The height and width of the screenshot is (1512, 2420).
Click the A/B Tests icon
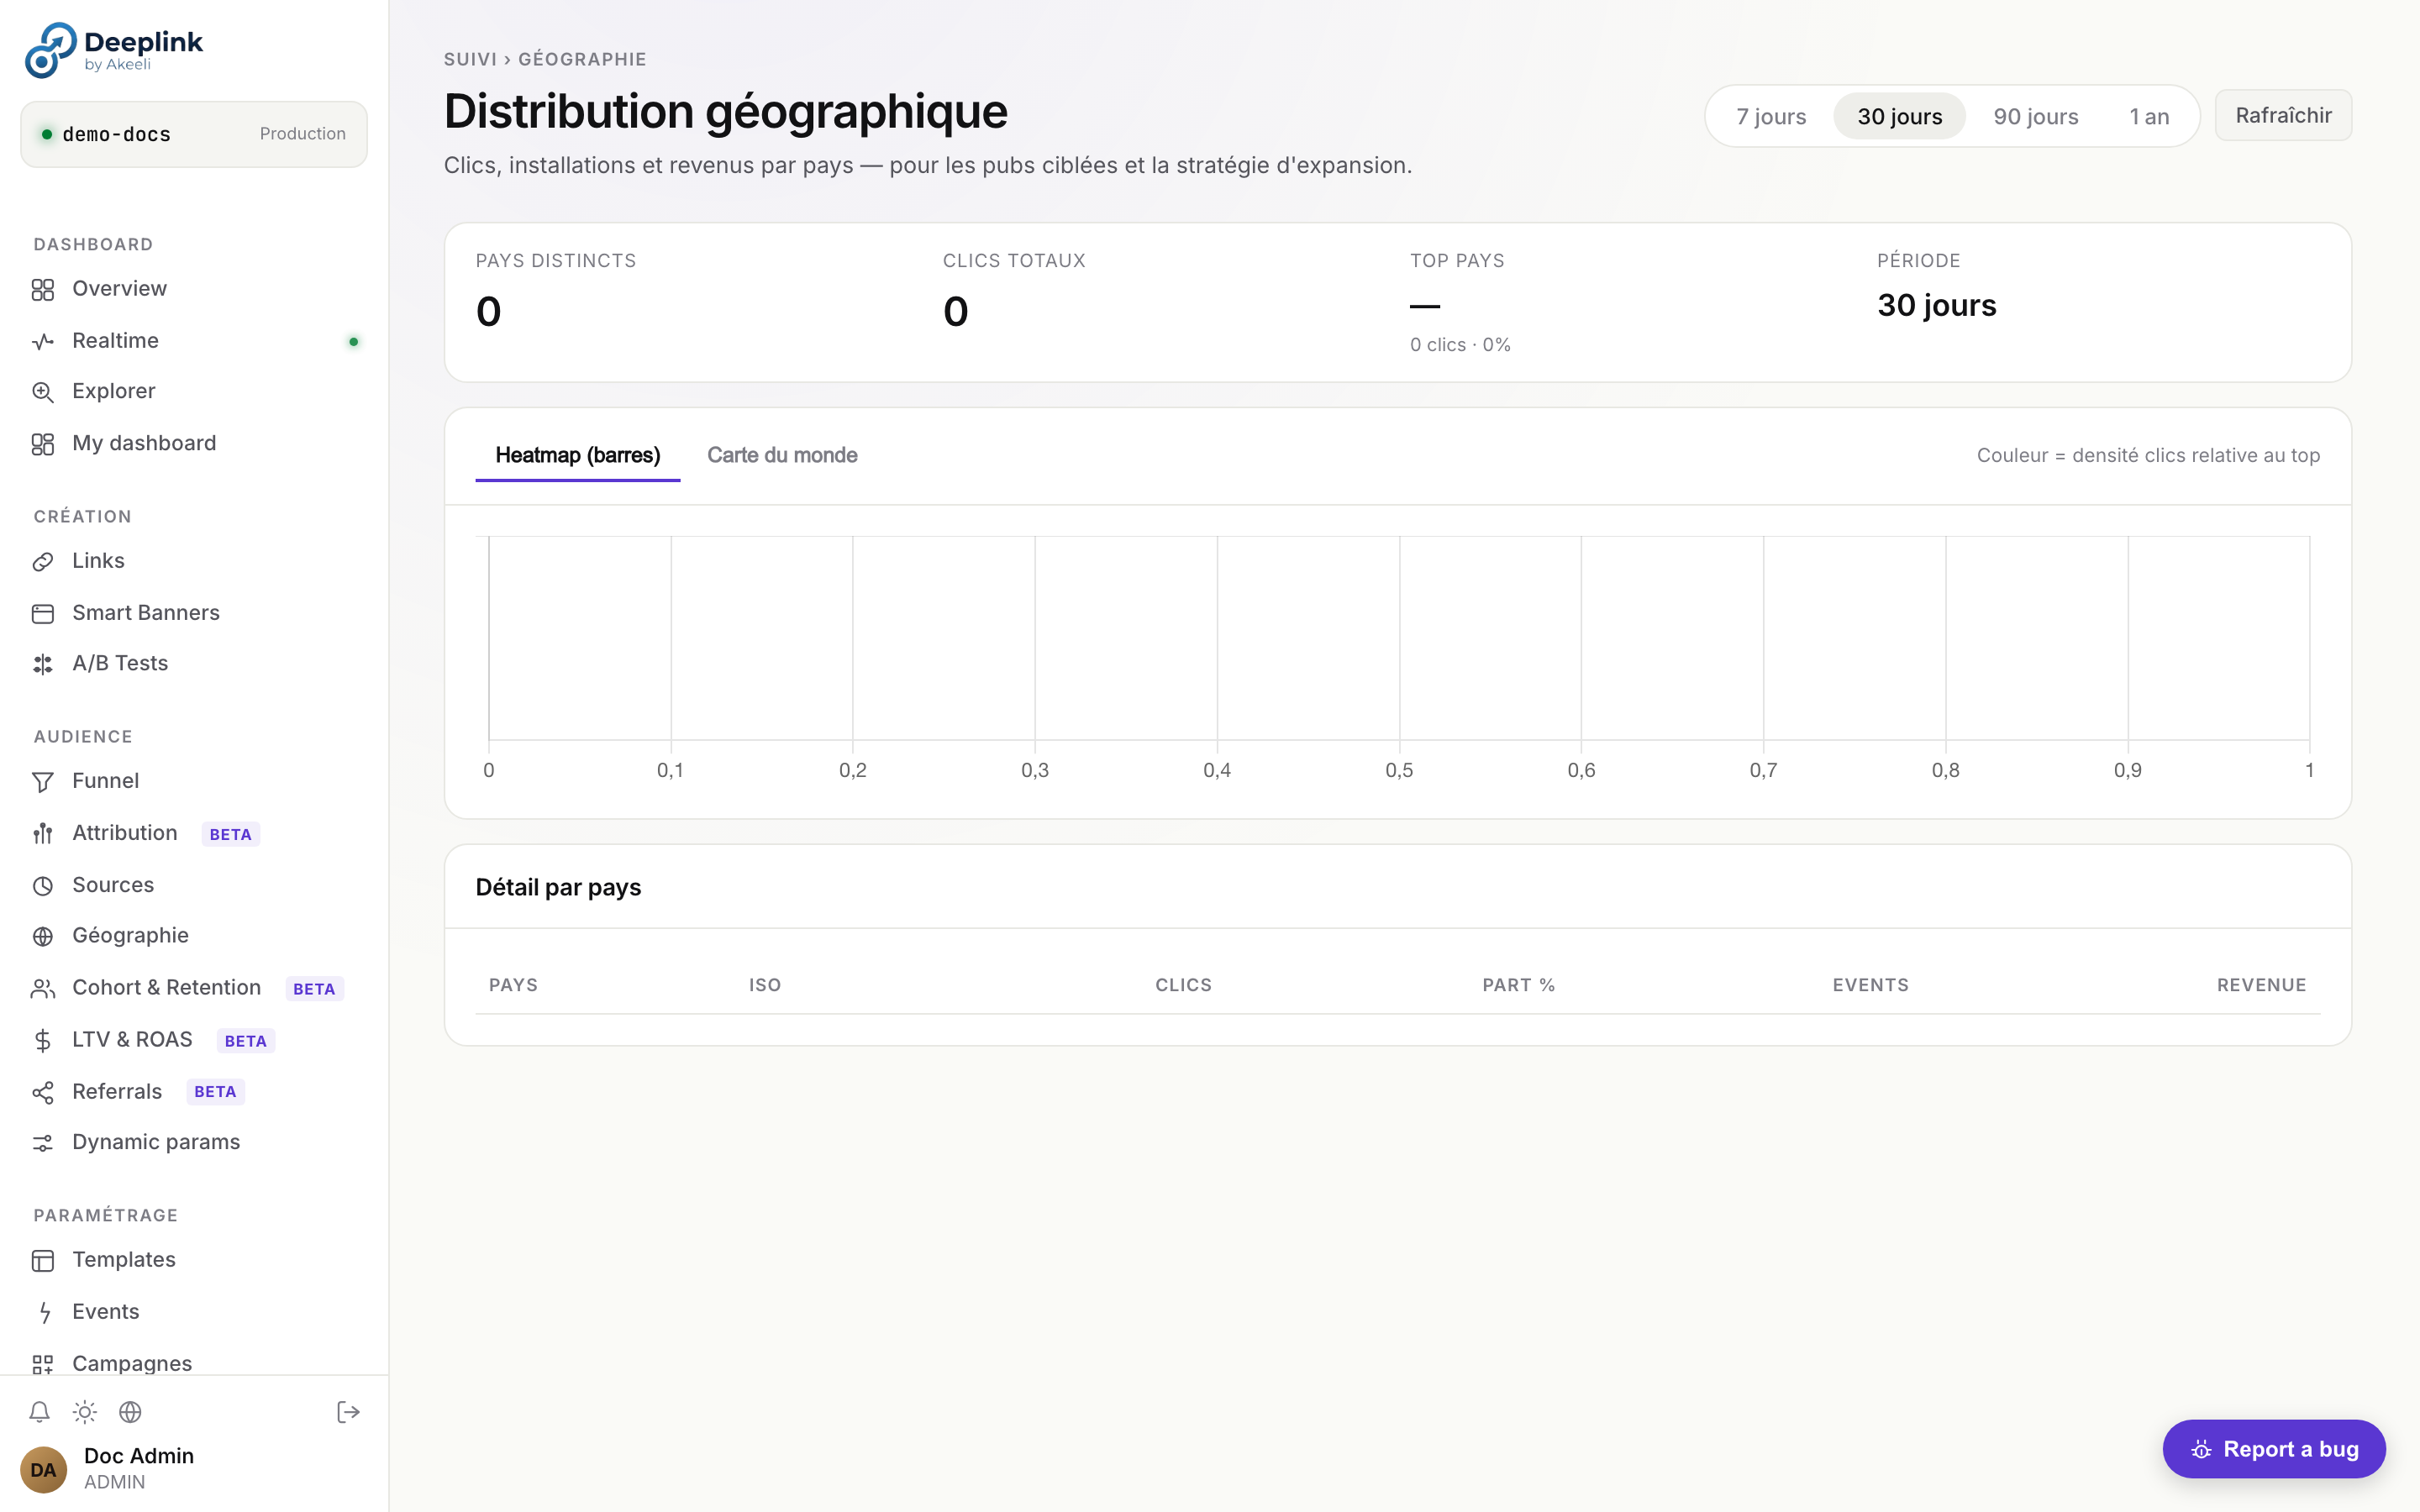[42, 664]
